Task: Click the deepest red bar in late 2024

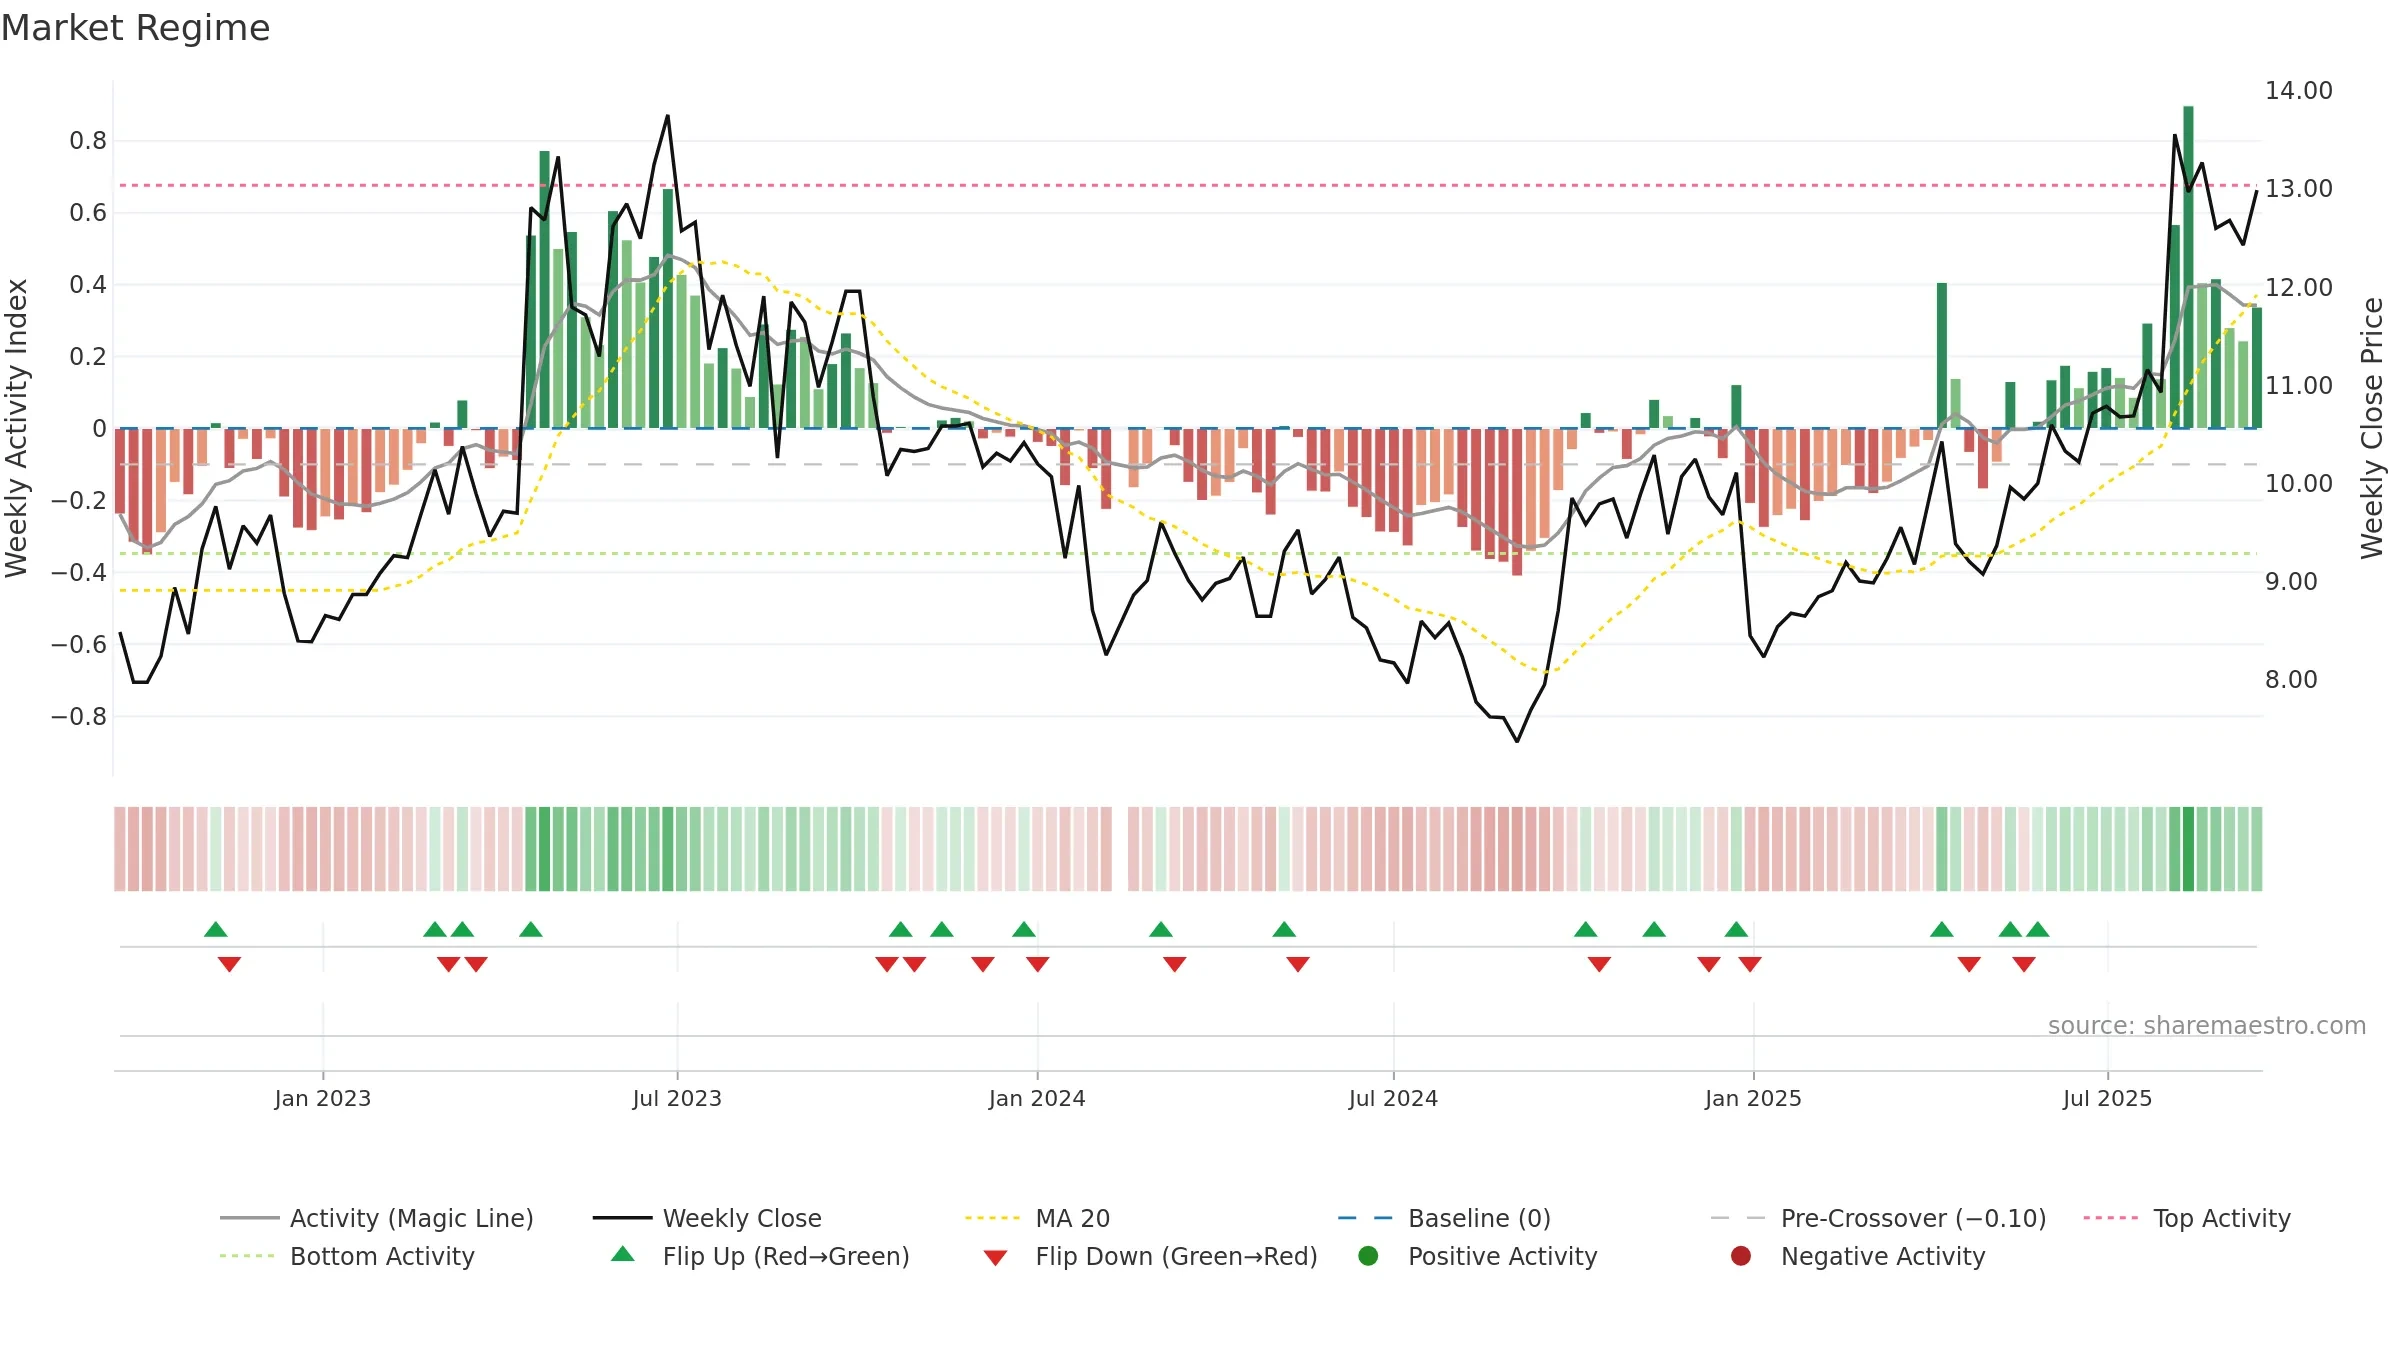Action: click(1517, 502)
